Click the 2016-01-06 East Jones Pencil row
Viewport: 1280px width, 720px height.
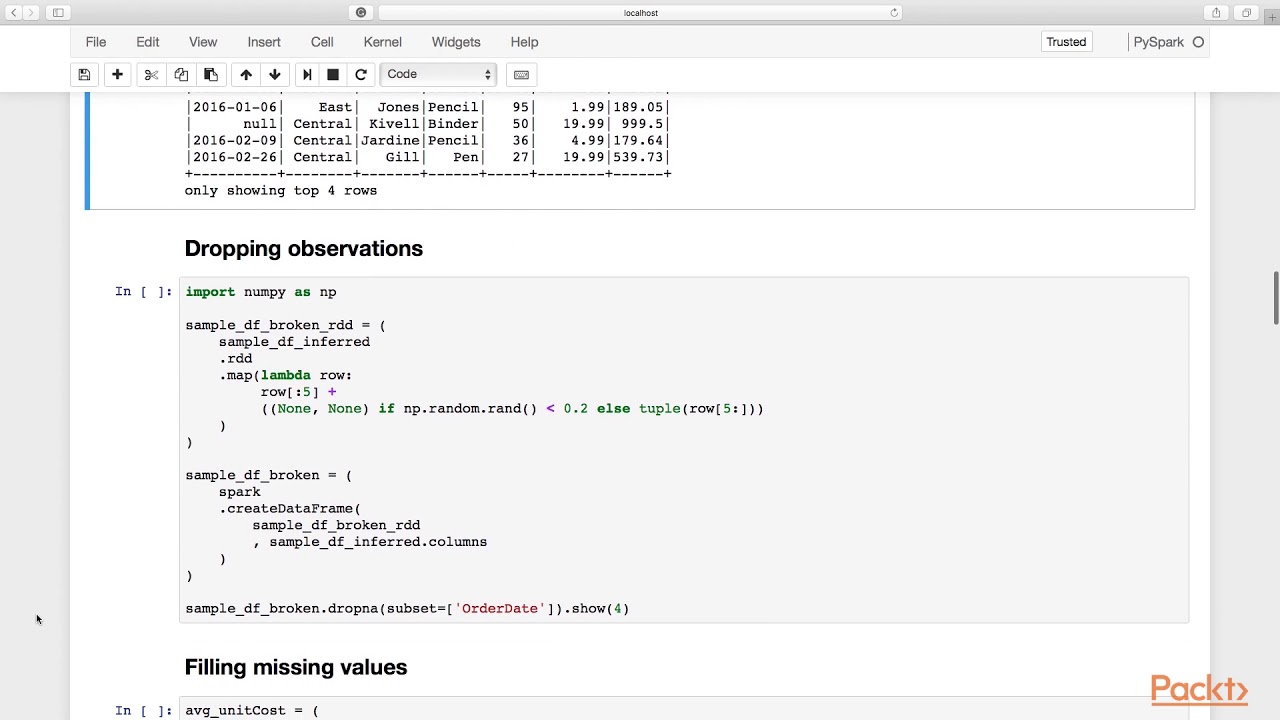click(428, 107)
